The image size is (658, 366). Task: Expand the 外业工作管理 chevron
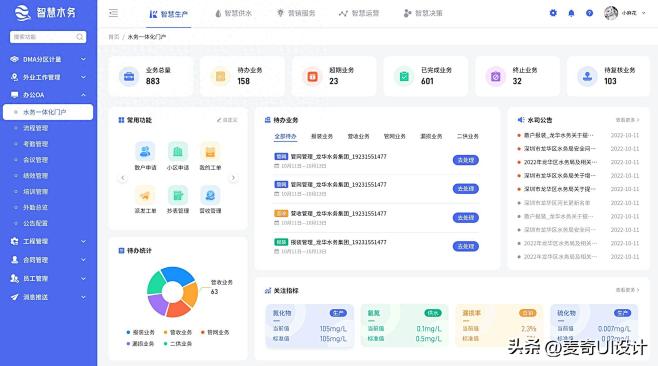(83, 77)
